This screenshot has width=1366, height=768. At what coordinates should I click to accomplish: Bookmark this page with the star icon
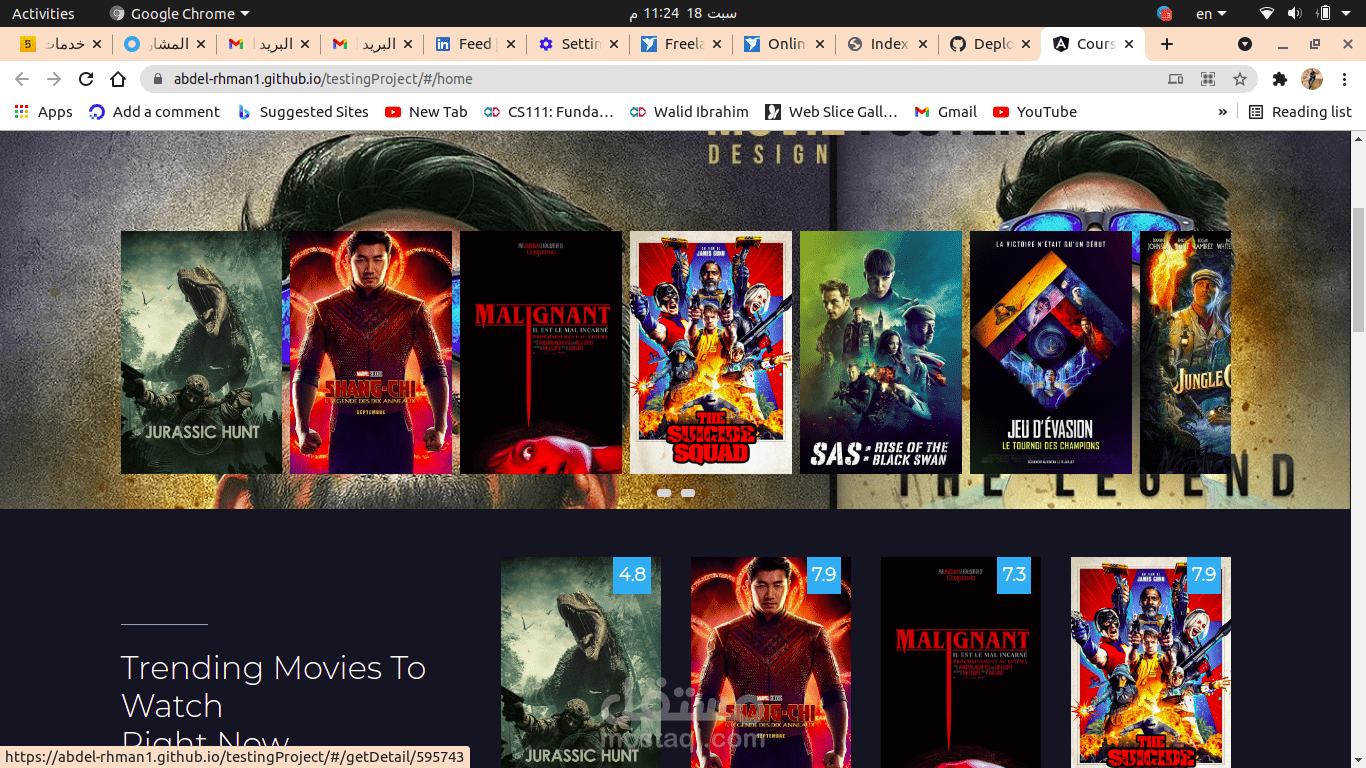click(1240, 79)
